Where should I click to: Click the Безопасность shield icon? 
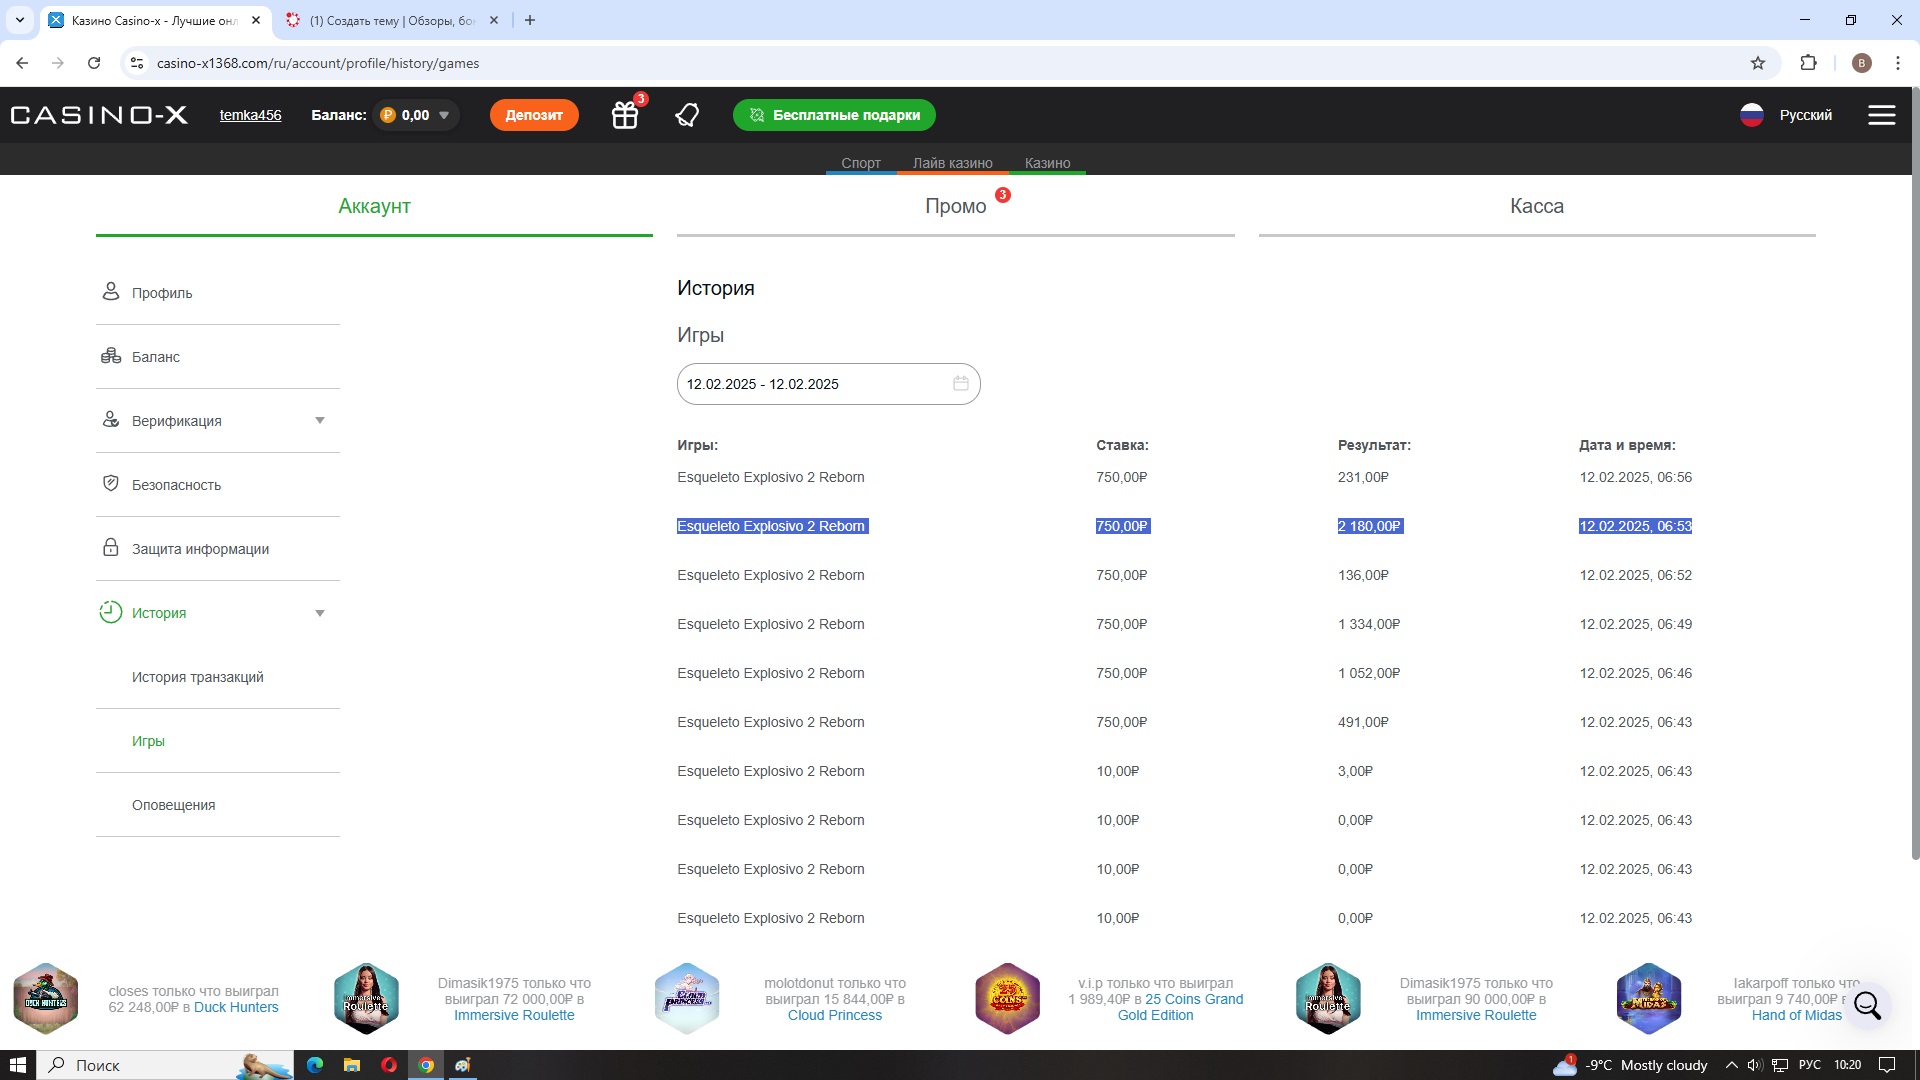(x=111, y=483)
